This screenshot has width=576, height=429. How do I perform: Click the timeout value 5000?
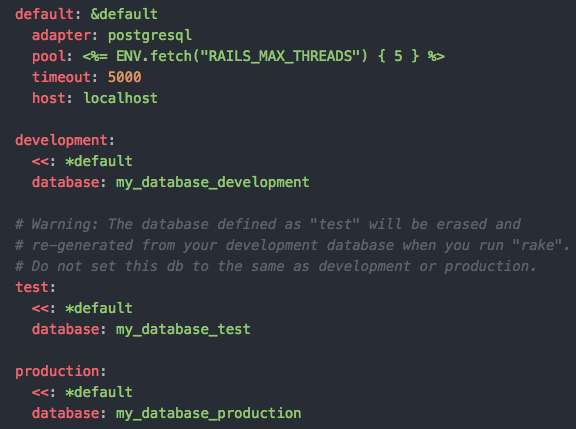[x=125, y=77]
